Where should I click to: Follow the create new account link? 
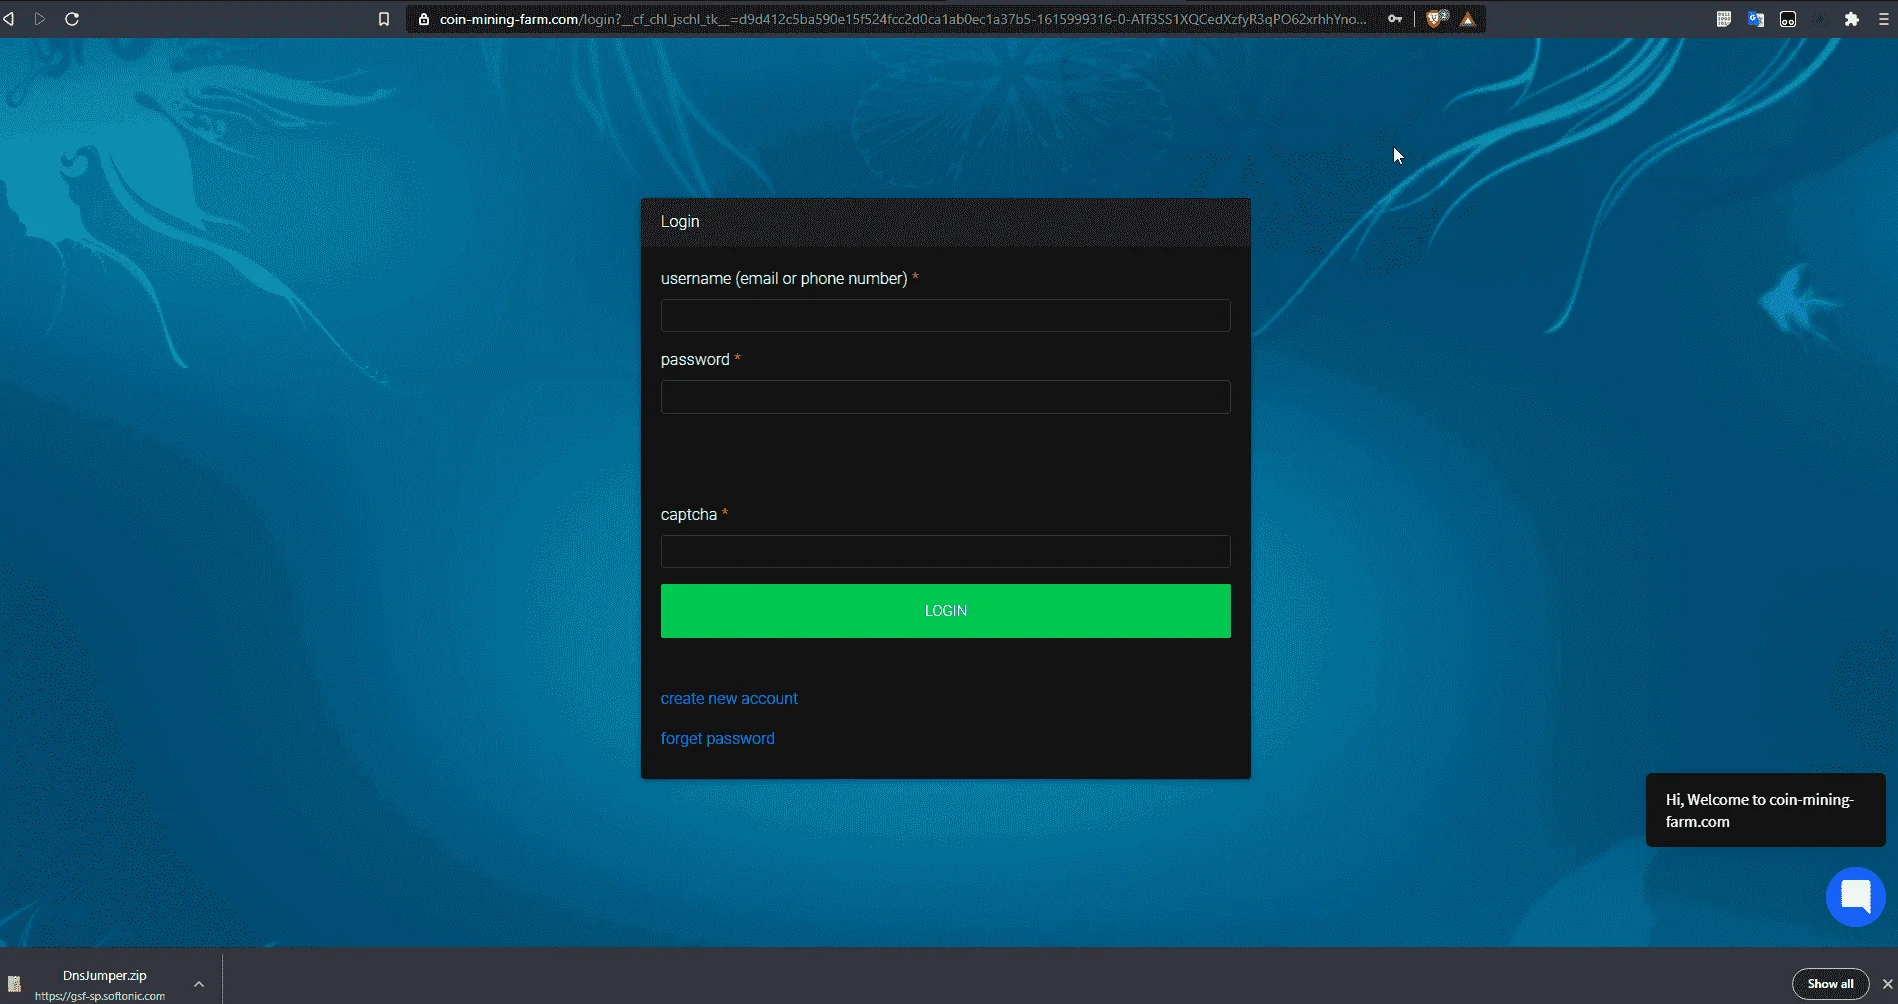pyautogui.click(x=729, y=698)
